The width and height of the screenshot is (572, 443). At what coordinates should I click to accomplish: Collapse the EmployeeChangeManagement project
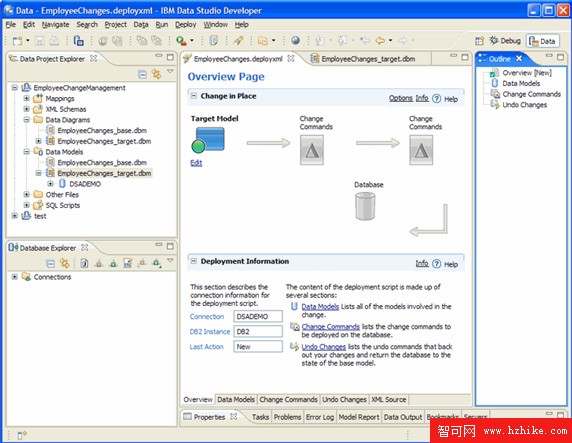pyautogui.click(x=14, y=88)
